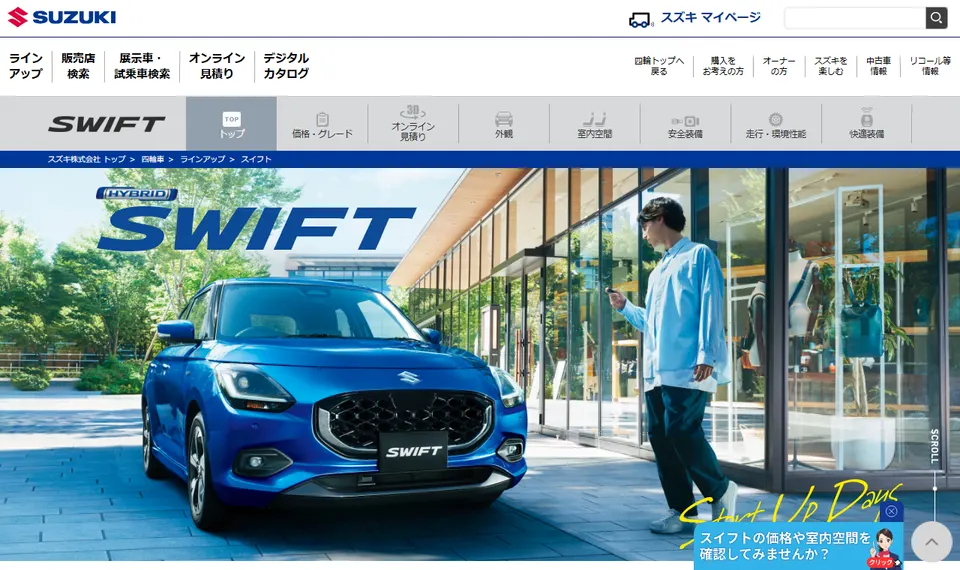960x570 pixels.
Task: Click the HYBRID badge above SWIFT title
Action: click(137, 194)
